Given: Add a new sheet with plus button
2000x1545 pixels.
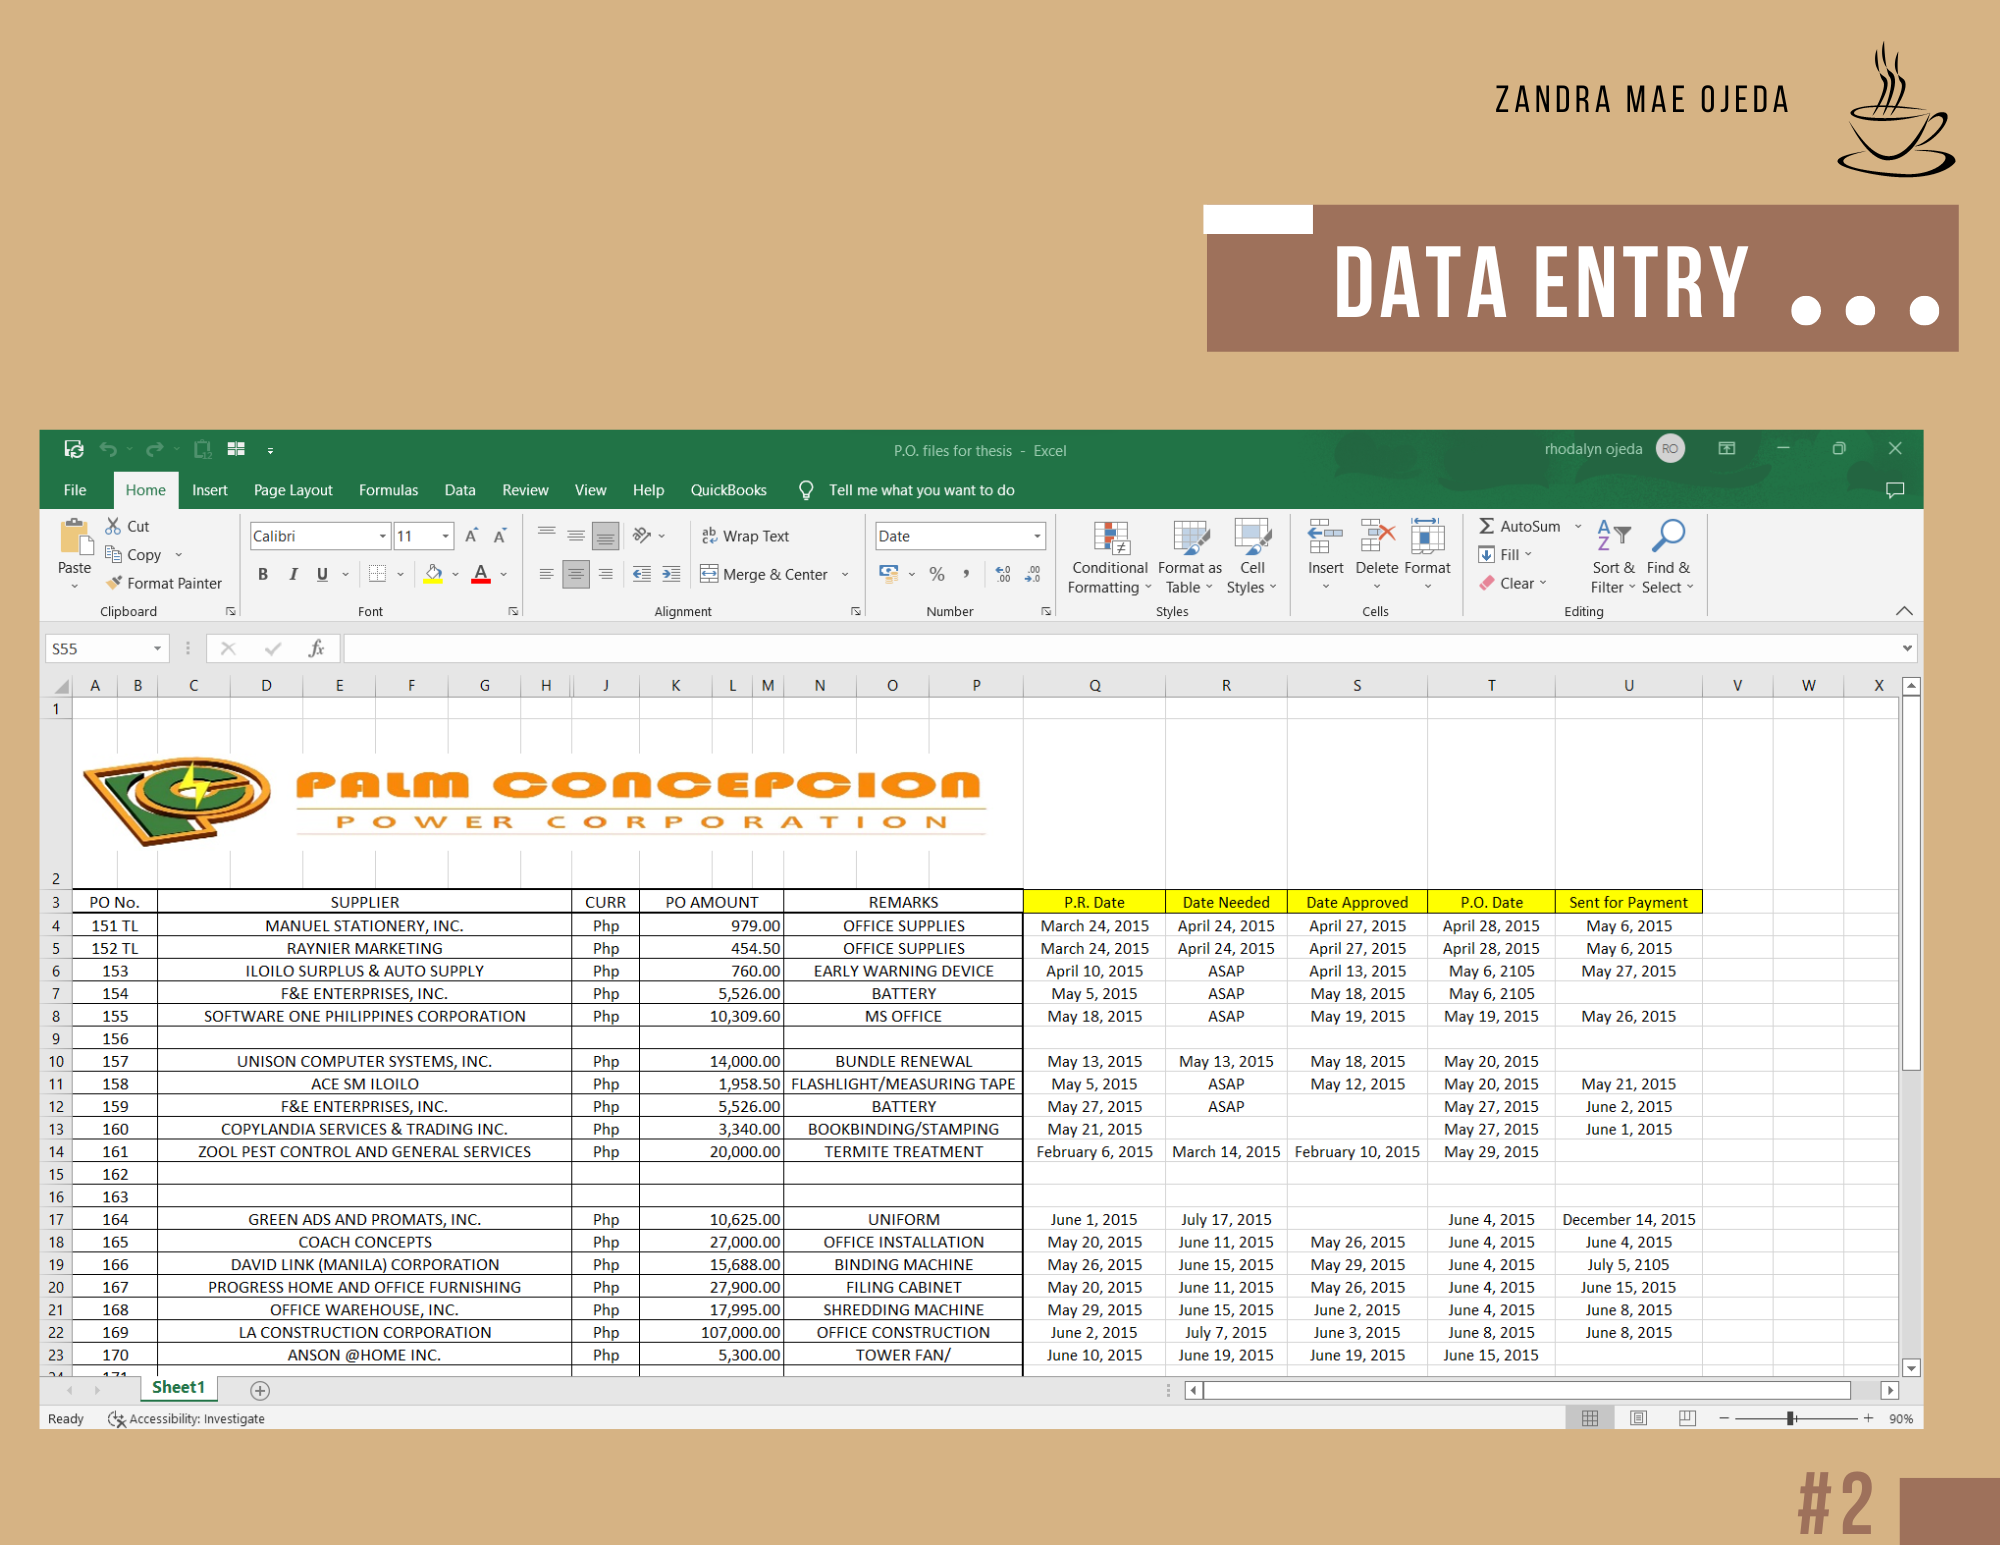Looking at the screenshot, I should coord(260,1390).
